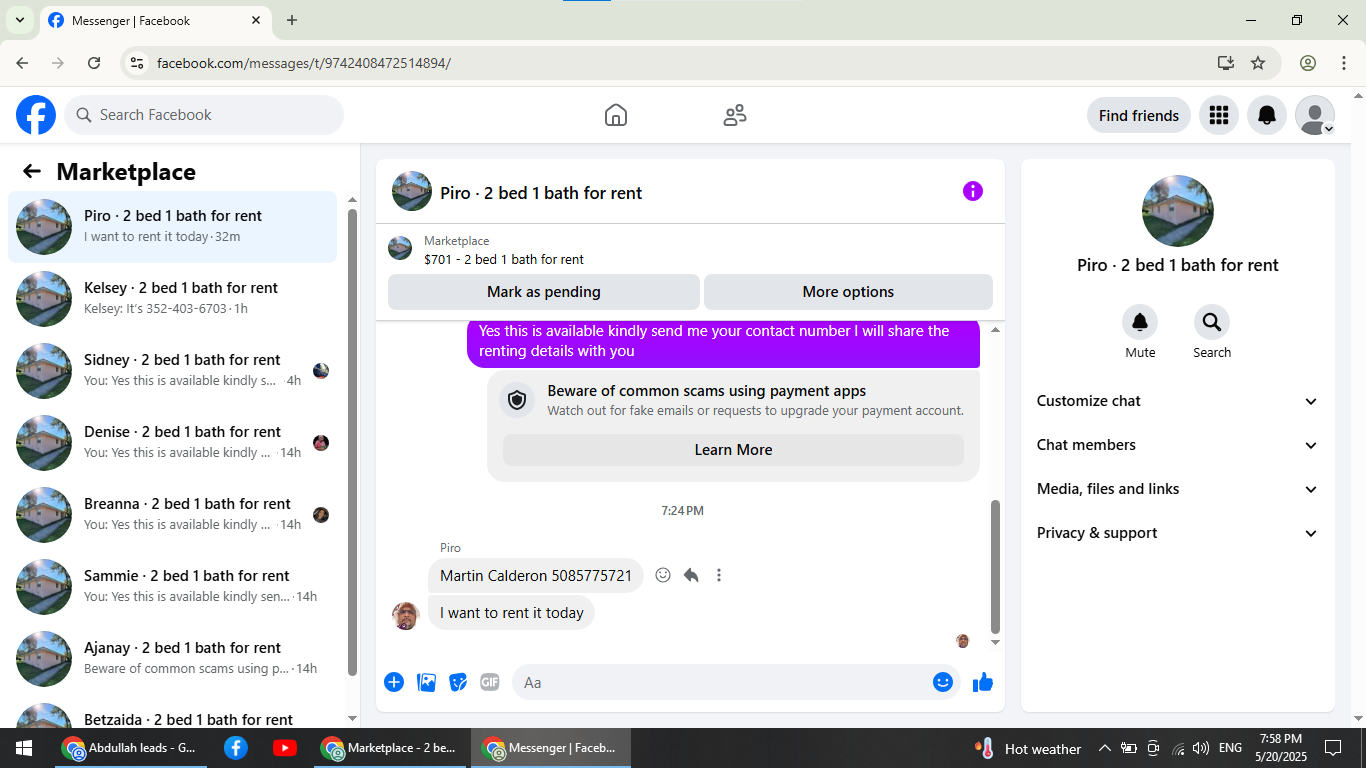The image size is (1366, 768).
Task: Click the sender avatar beside I want to rent
Action: tap(405, 615)
